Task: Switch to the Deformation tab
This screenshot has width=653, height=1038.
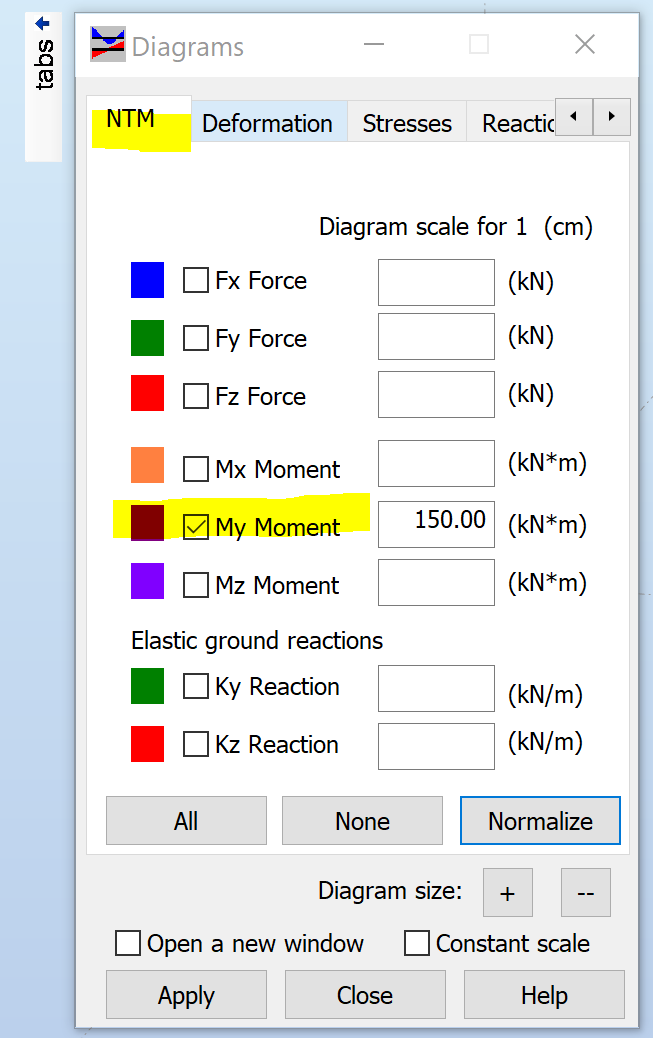Action: [267, 124]
